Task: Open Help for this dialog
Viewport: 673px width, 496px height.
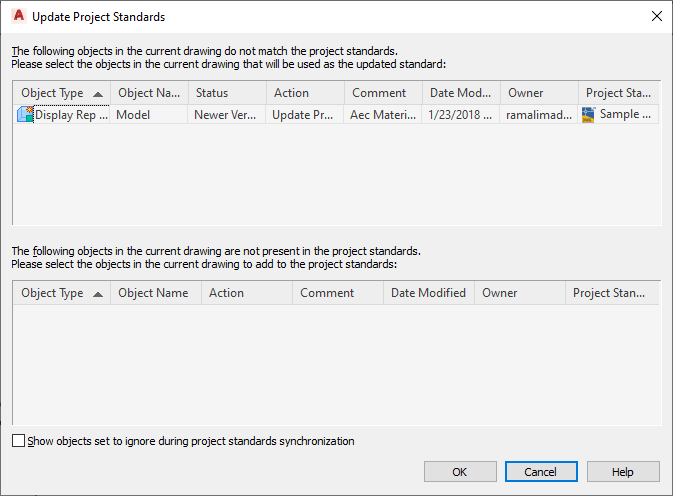Action: pos(623,472)
